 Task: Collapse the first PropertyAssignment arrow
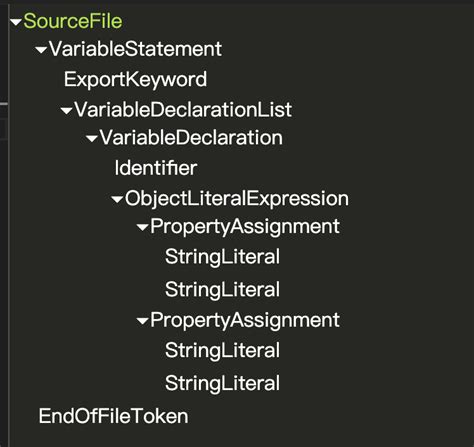[x=142, y=227]
